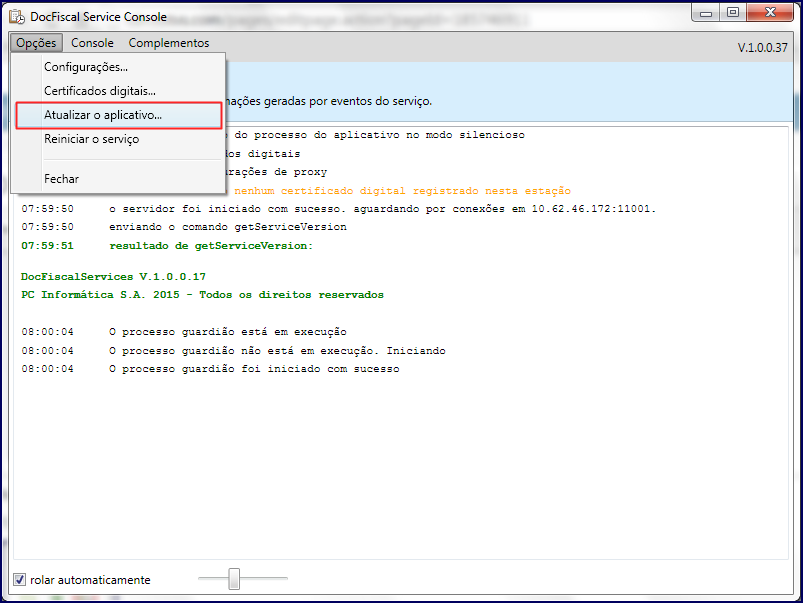Click log line 'O processo guardião está em execução'
The width and height of the screenshot is (803, 603).
(228, 332)
